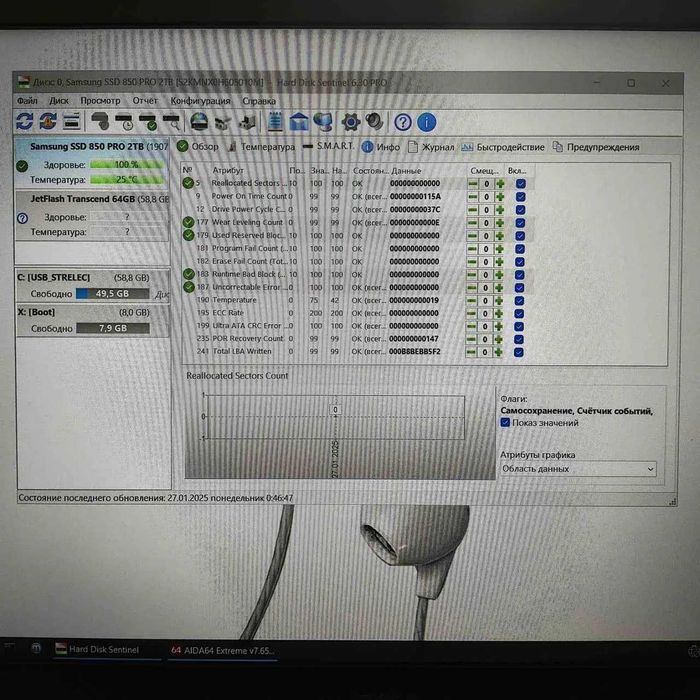700x700 pixels.
Task: Click question mark icon beside JetFlash health
Action: tap(22, 218)
